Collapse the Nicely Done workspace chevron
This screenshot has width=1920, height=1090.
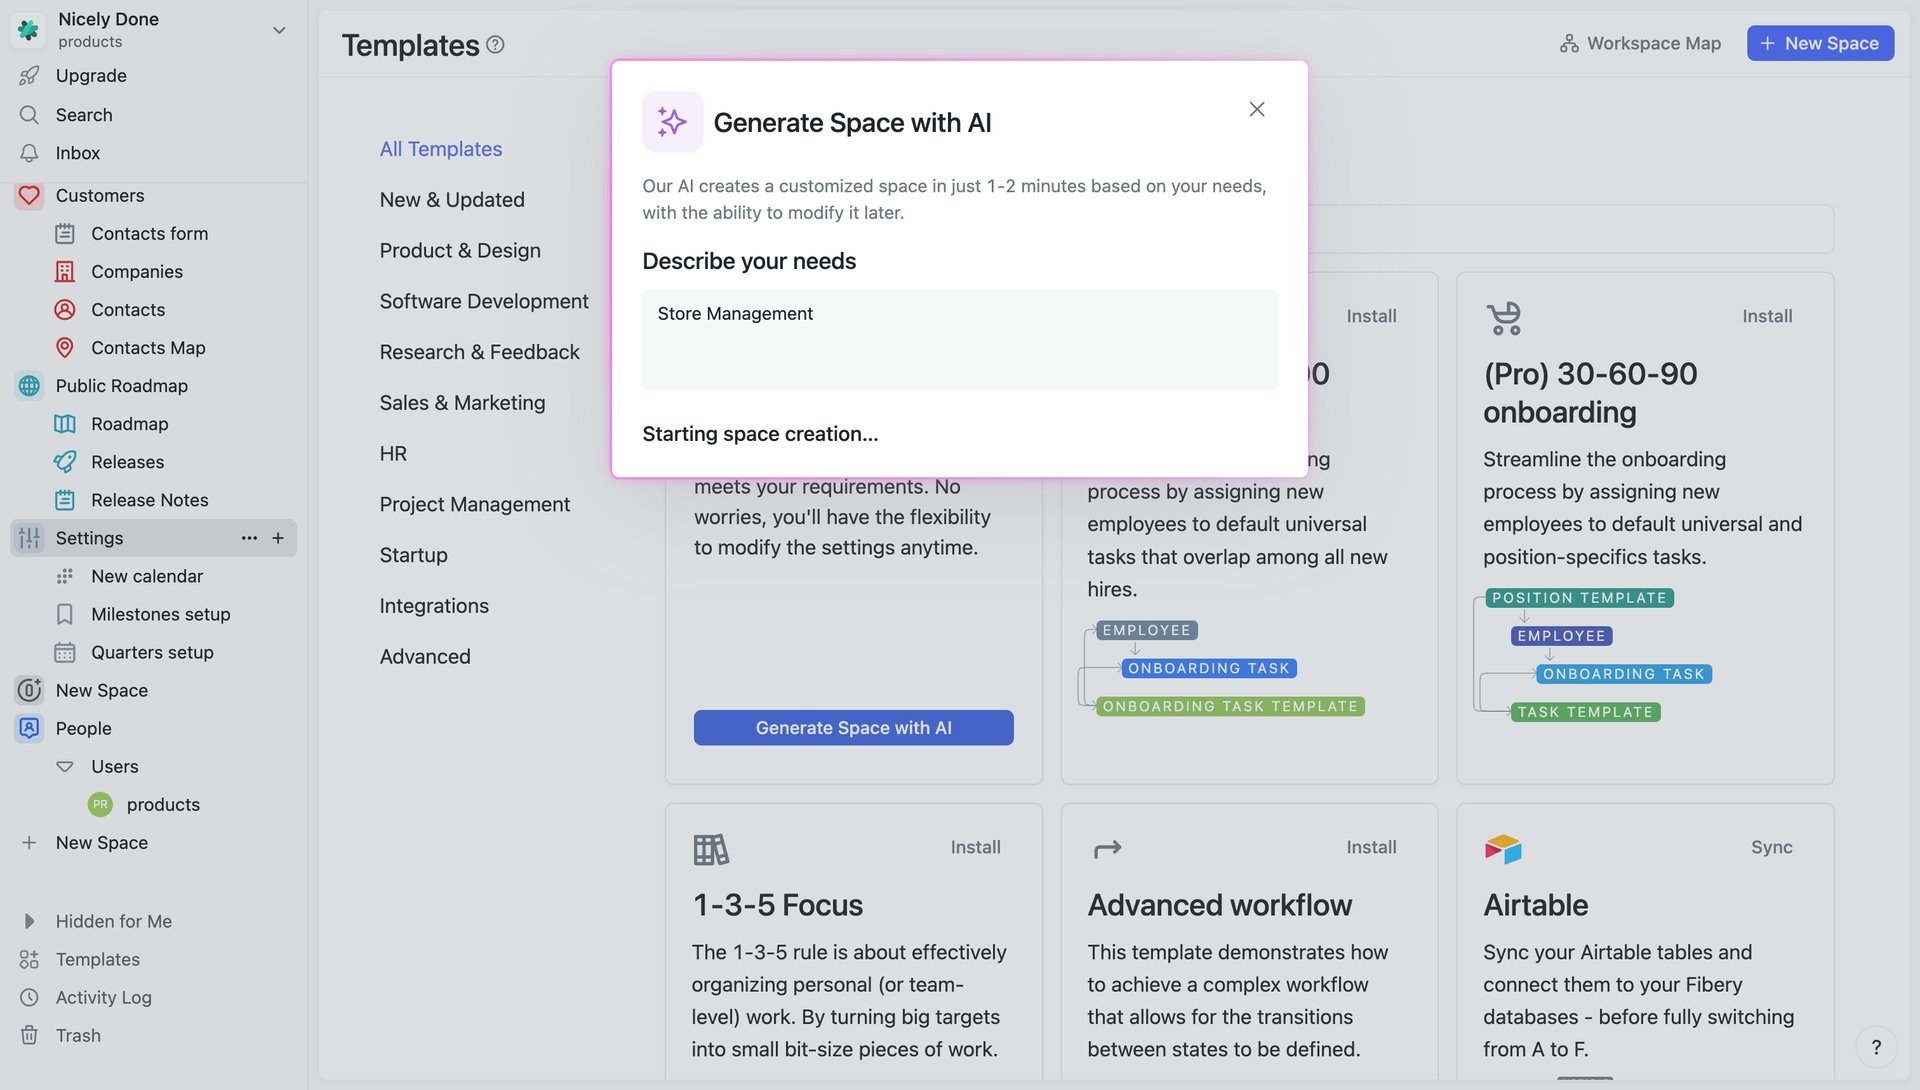point(279,30)
